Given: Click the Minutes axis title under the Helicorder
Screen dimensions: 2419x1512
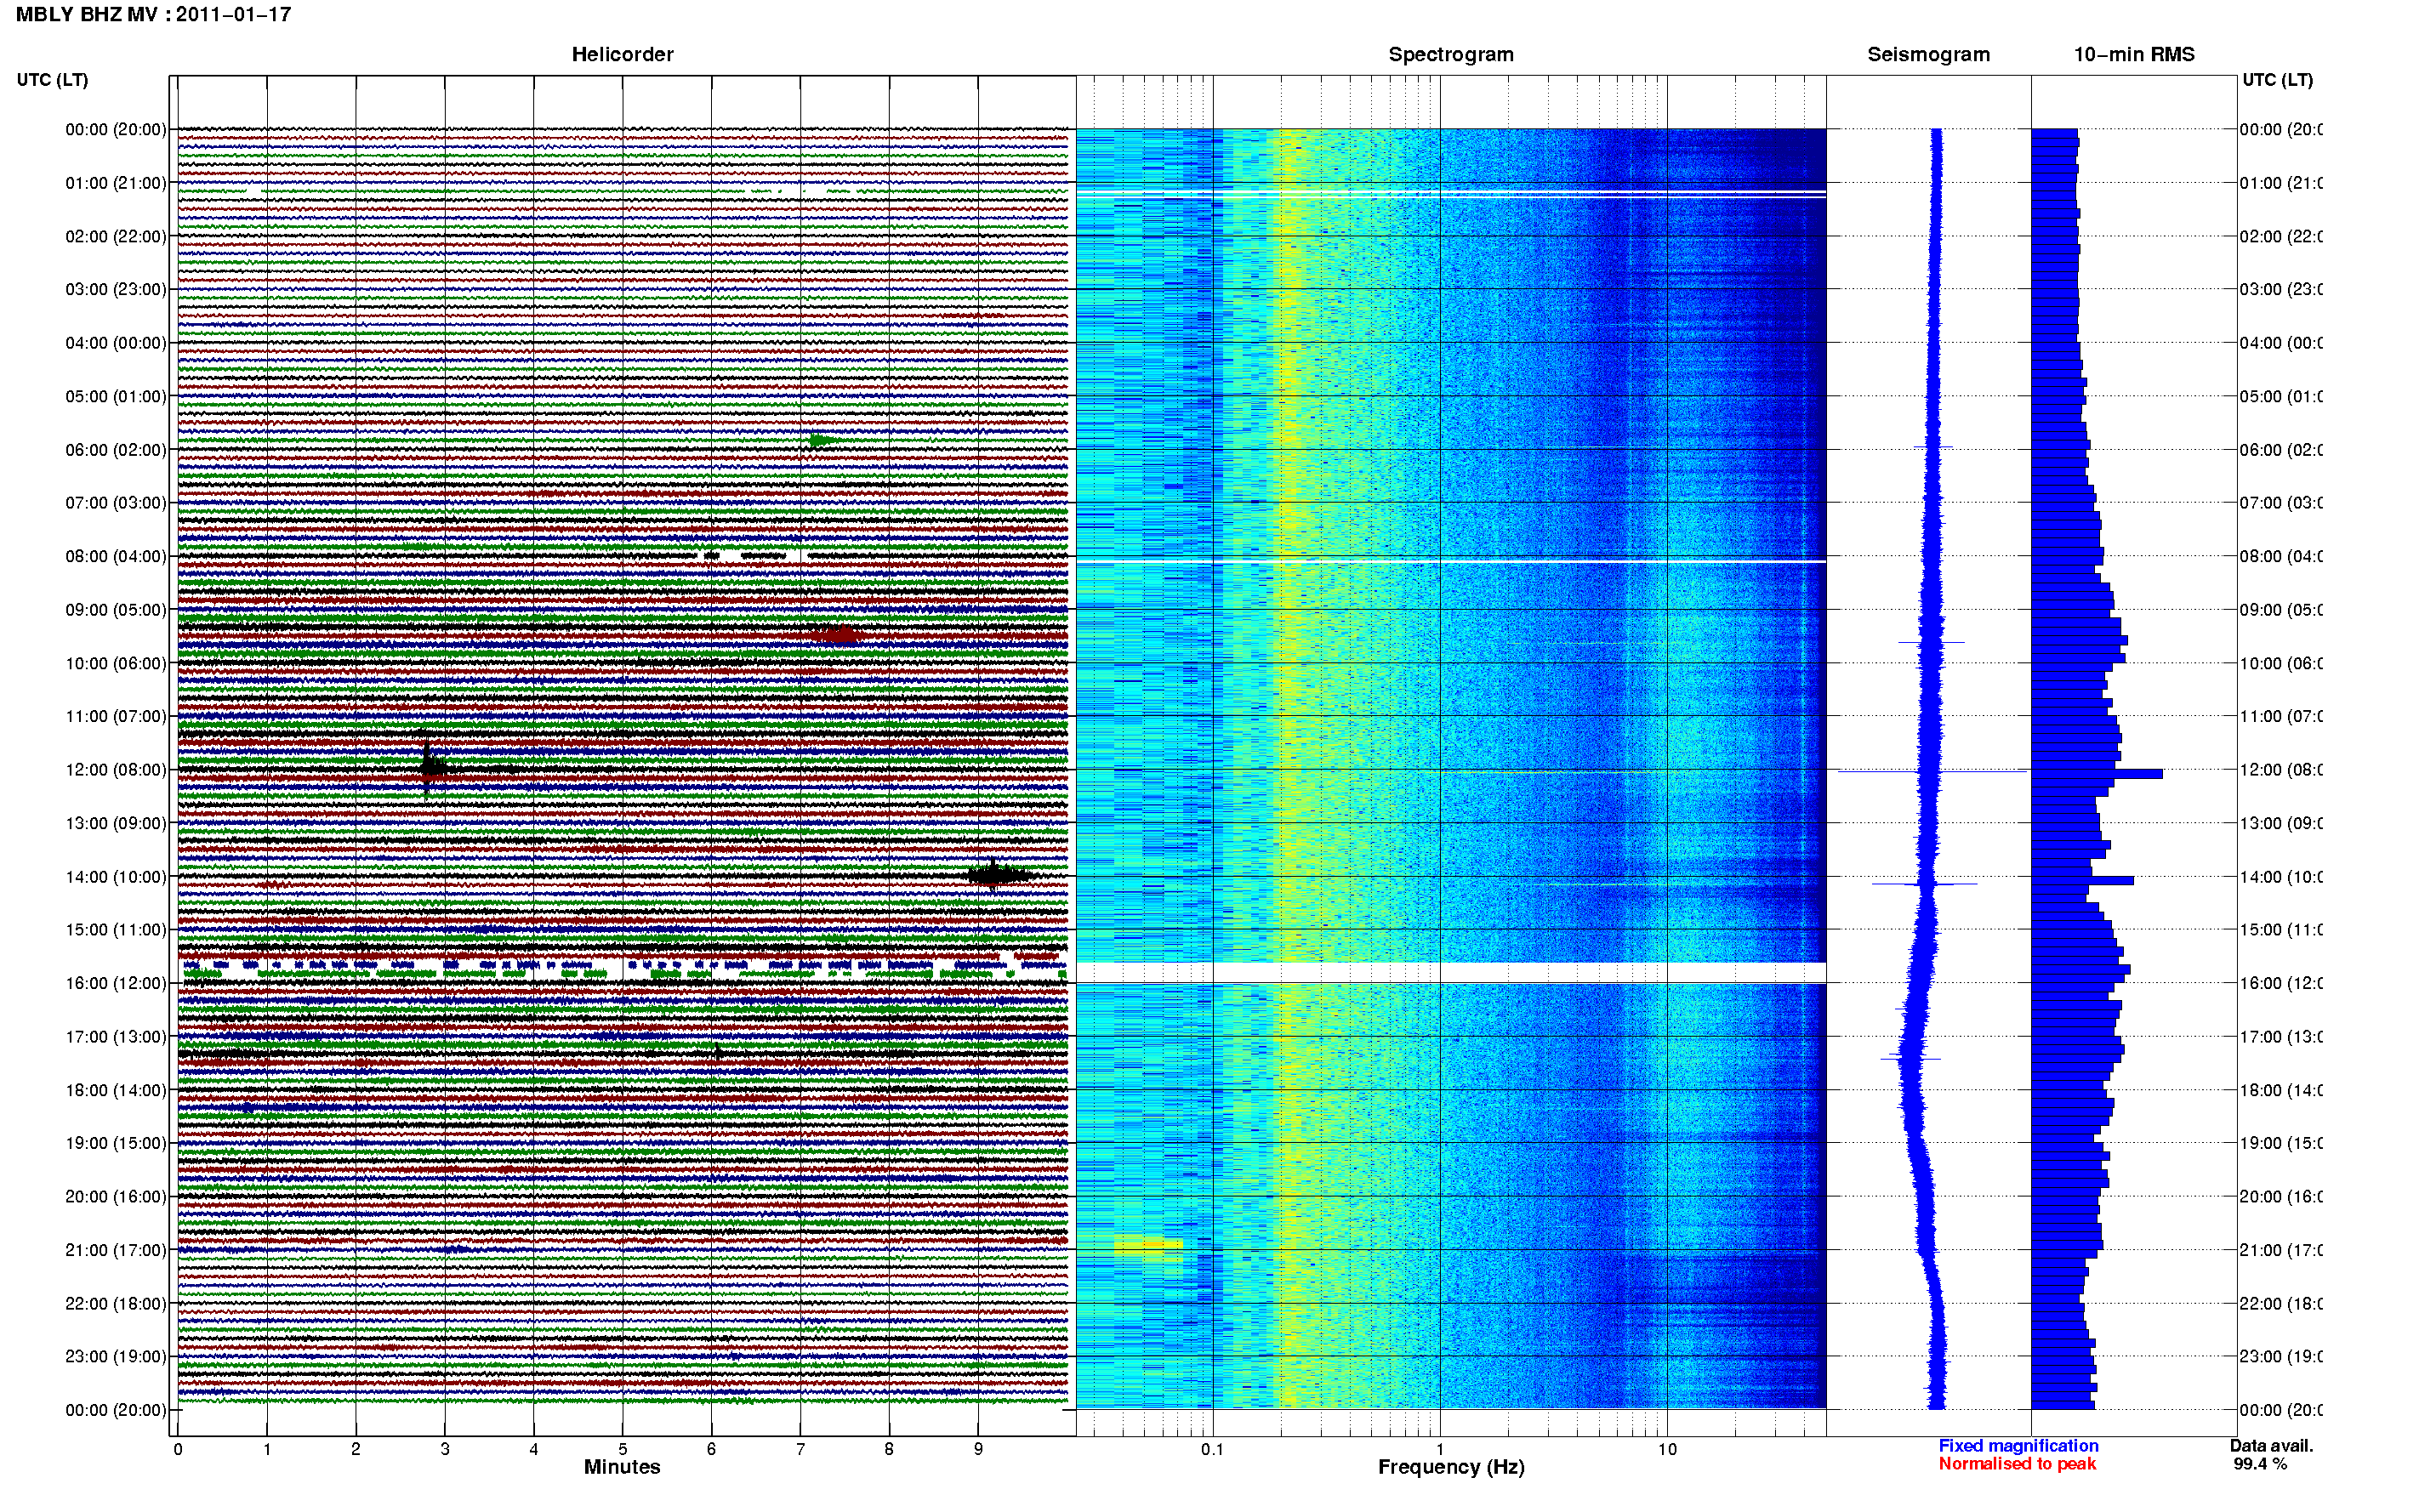Looking at the screenshot, I should coord(622,1467).
